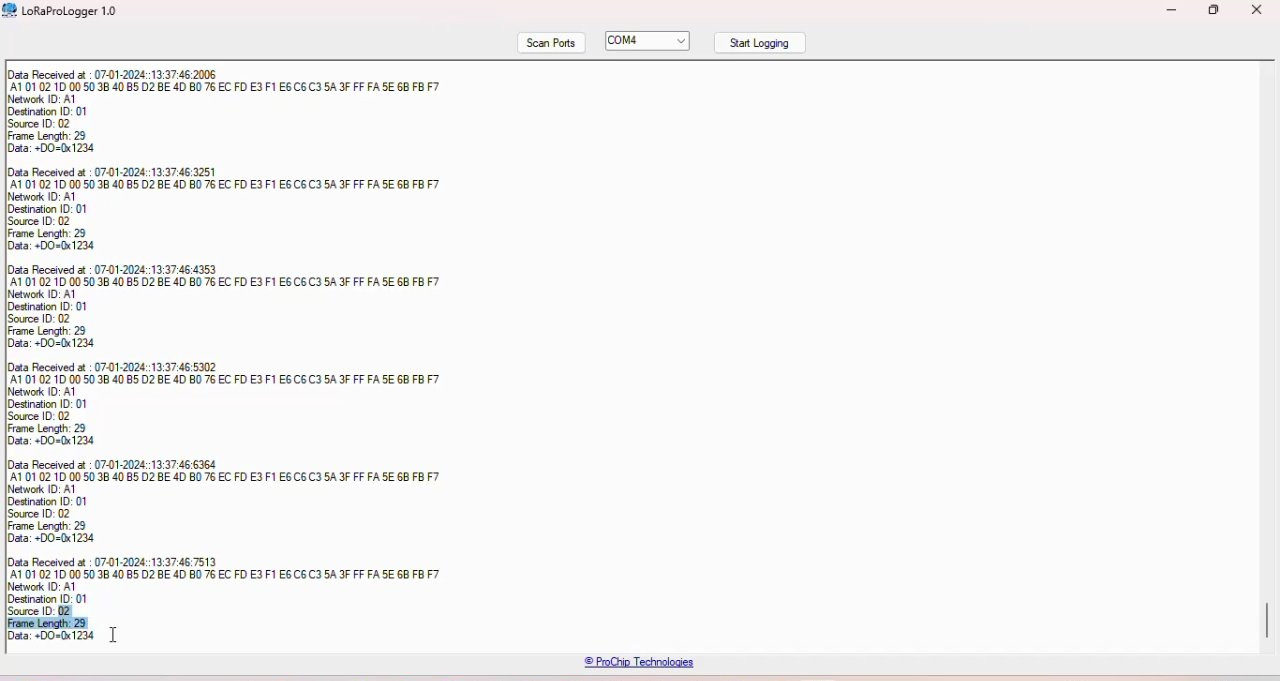Image resolution: width=1280 pixels, height=681 pixels.
Task: Click the LoRaProLogger 1.0 window title text
Action: 69,12
